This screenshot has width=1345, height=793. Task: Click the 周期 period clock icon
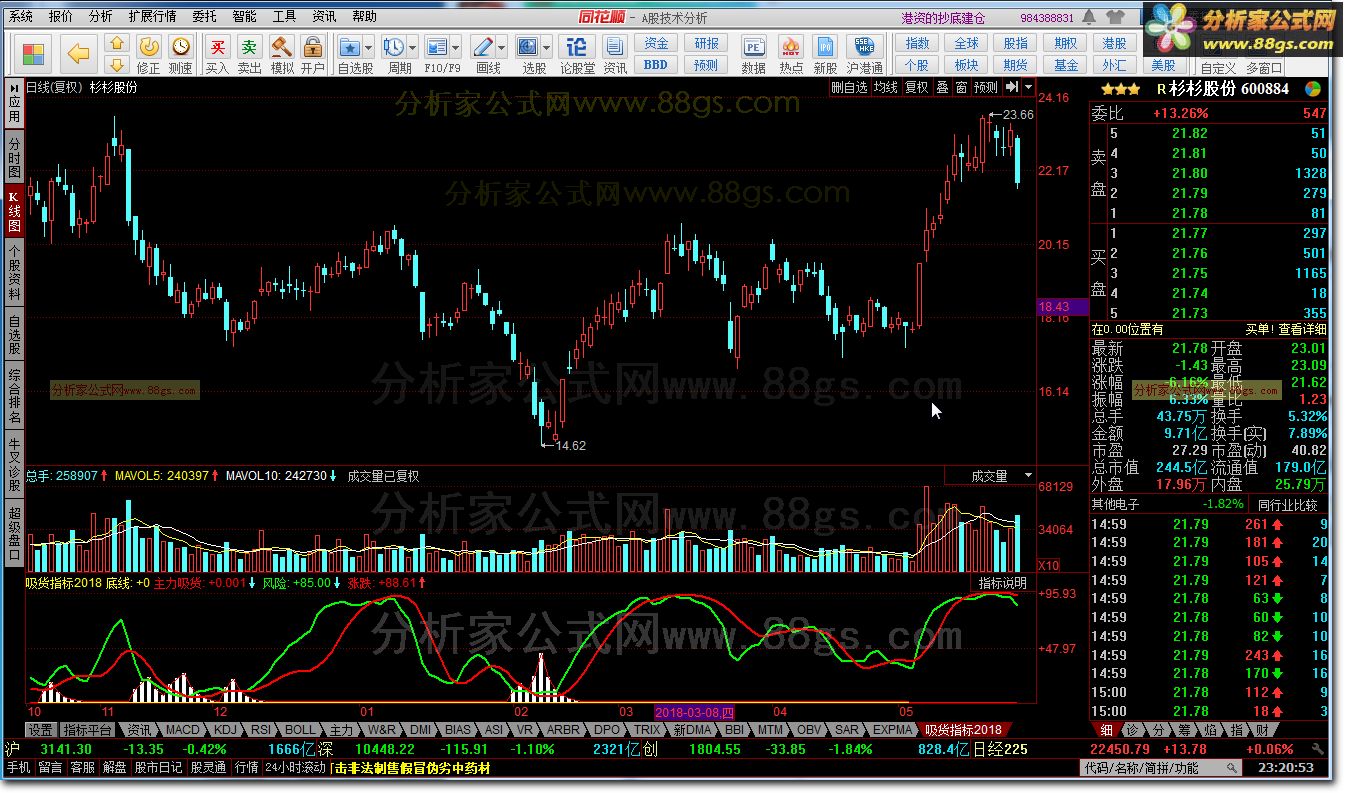[394, 47]
